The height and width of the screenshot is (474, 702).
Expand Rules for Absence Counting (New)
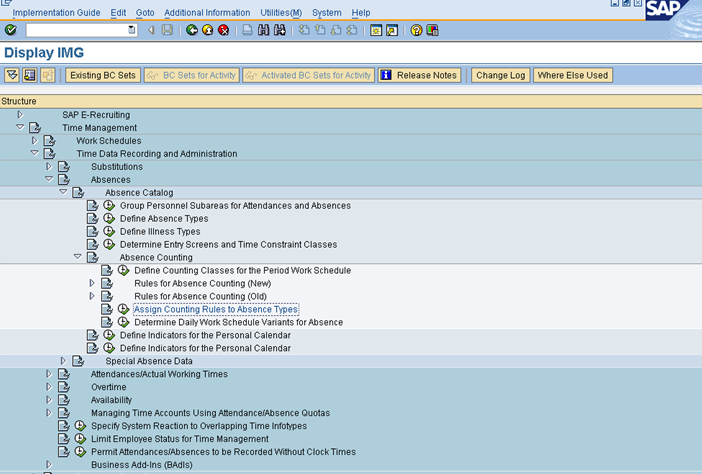pos(92,283)
